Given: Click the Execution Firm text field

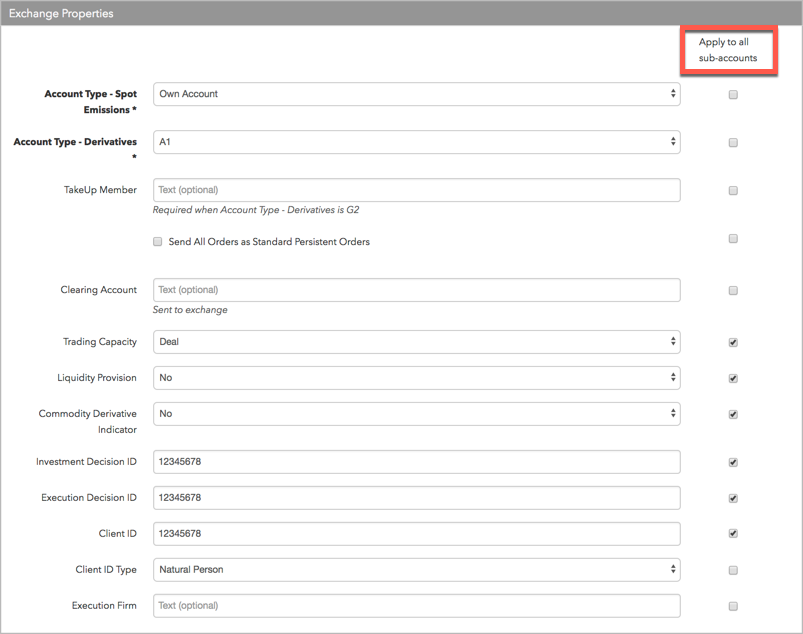Looking at the screenshot, I should pyautogui.click(x=416, y=606).
